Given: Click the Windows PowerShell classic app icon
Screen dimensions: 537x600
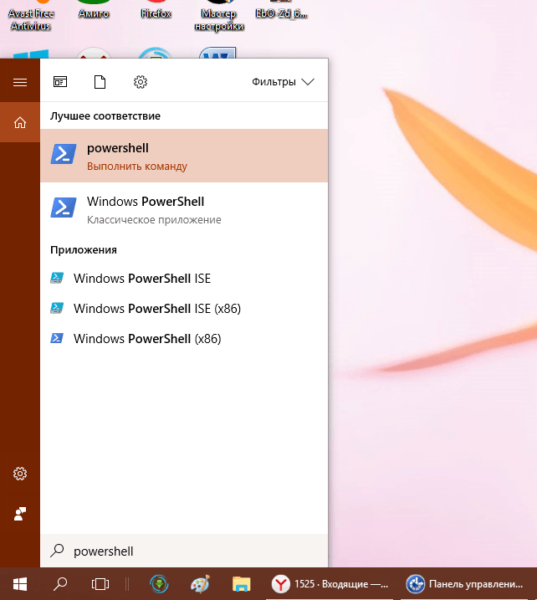Looking at the screenshot, I should click(63, 207).
